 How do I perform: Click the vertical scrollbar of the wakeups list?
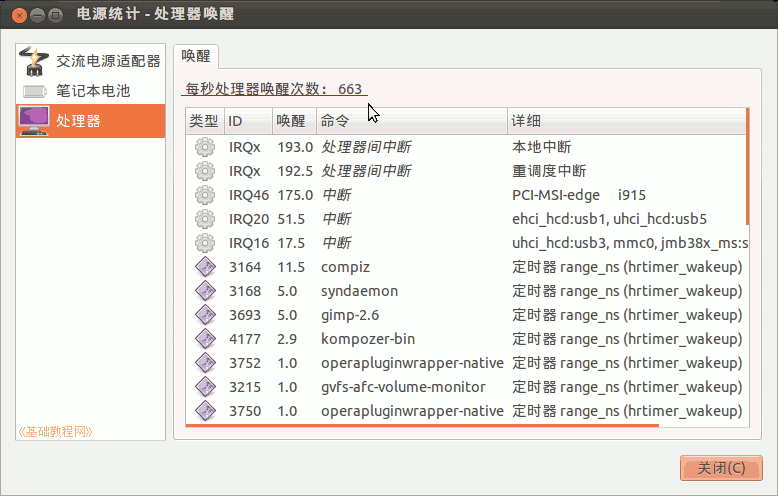pos(747,168)
